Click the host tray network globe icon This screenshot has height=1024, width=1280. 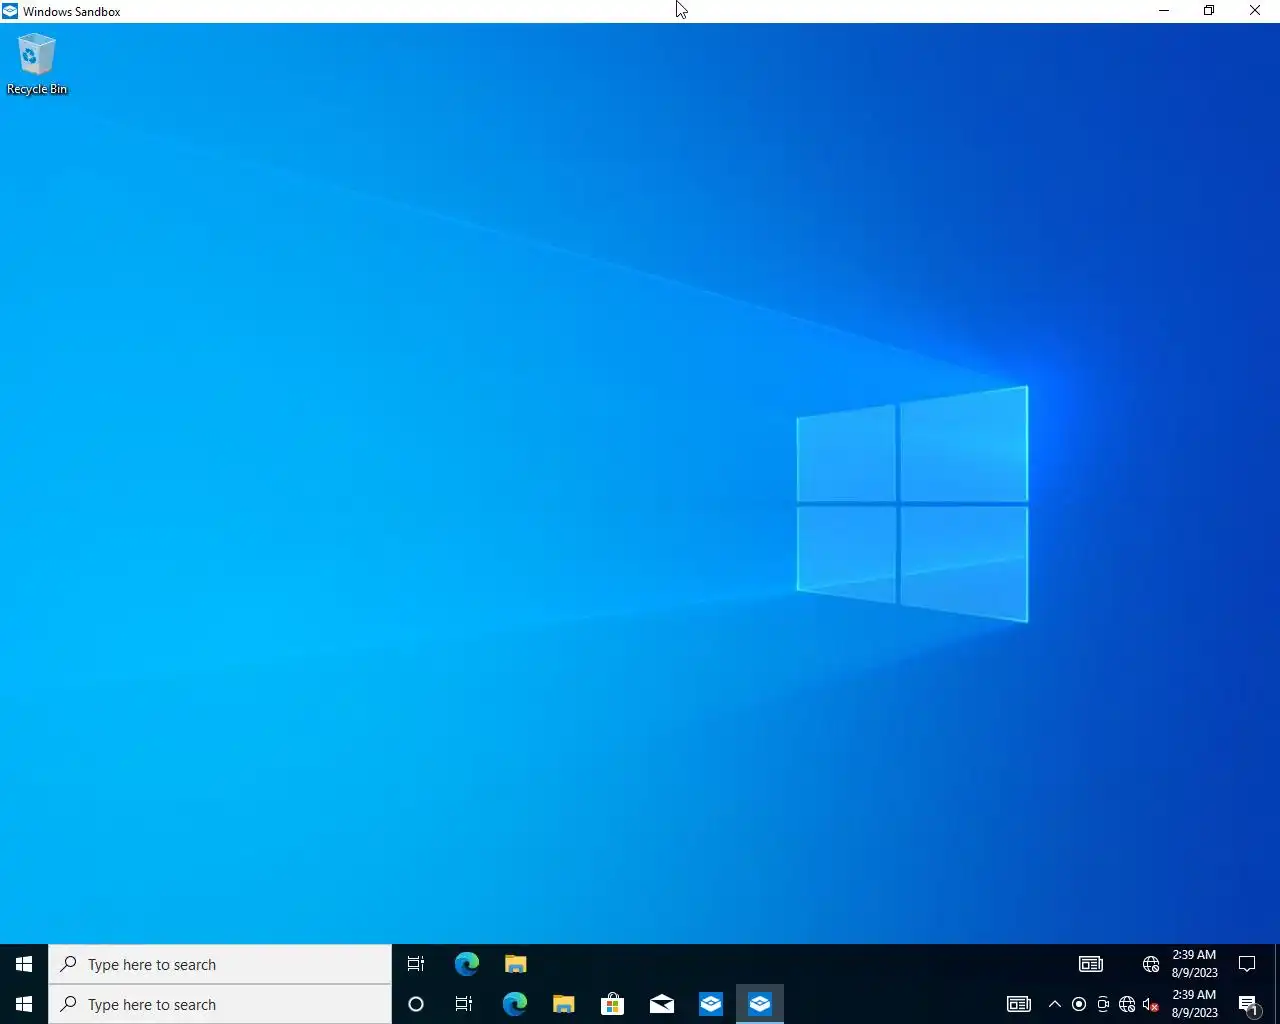(1127, 1004)
